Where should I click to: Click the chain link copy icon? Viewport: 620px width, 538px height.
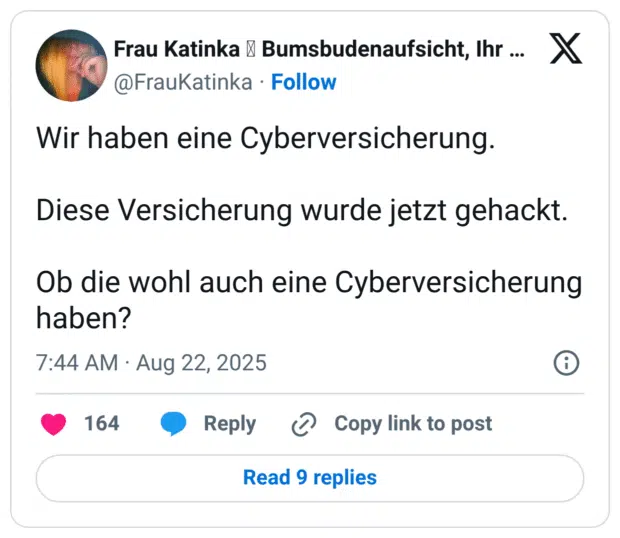303,424
